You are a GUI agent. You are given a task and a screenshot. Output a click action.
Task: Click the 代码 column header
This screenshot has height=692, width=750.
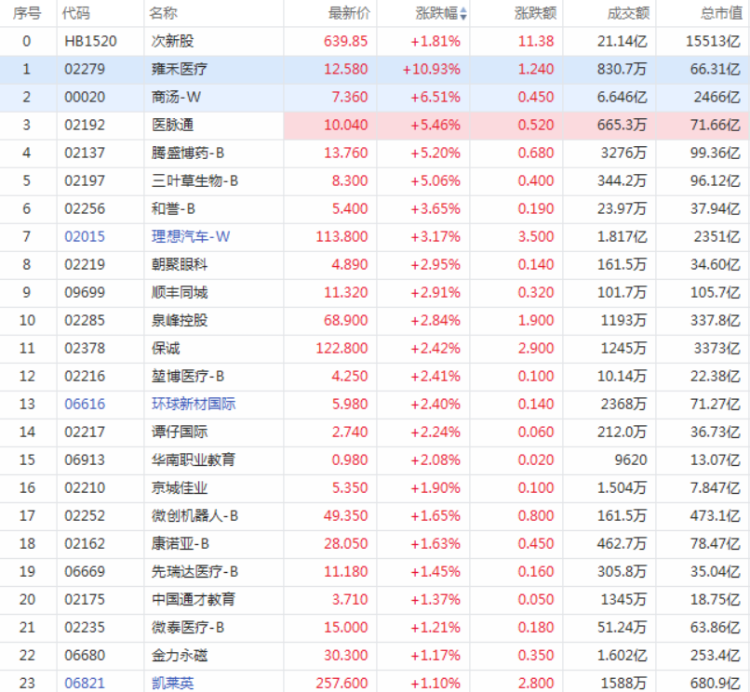[76, 13]
